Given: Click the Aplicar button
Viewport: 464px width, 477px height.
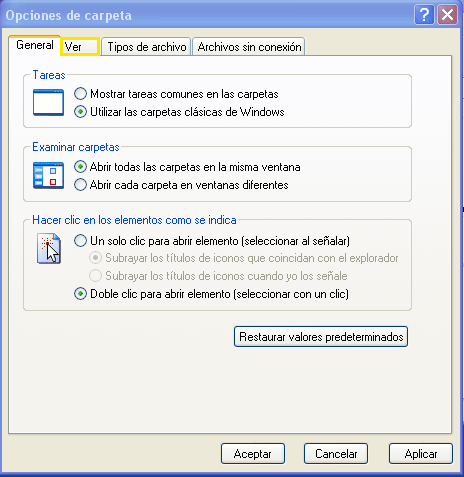Looking at the screenshot, I should pyautogui.click(x=421, y=454).
